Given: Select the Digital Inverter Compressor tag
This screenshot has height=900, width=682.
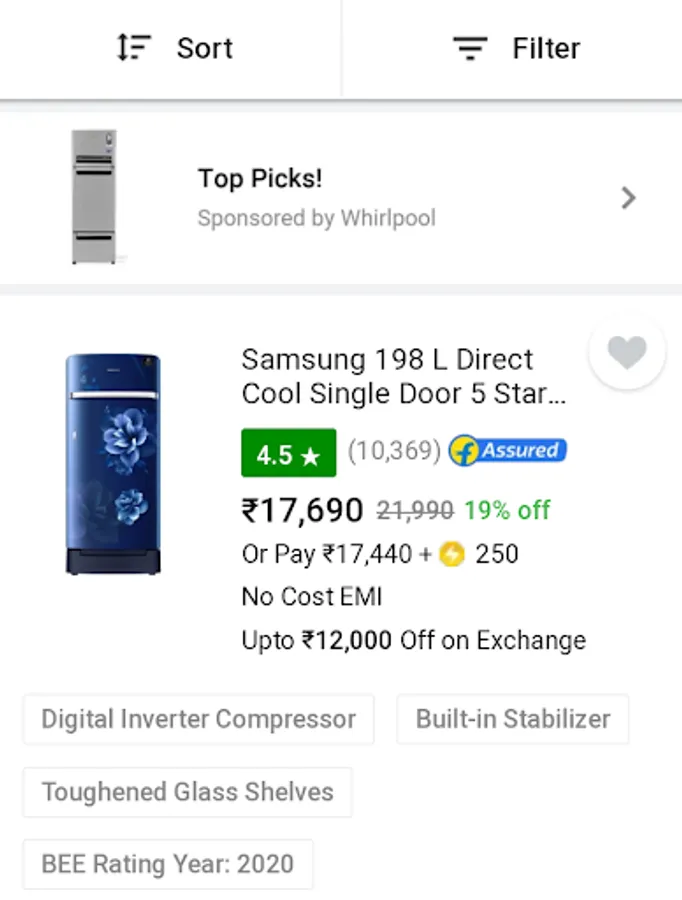Looking at the screenshot, I should coord(199,719).
